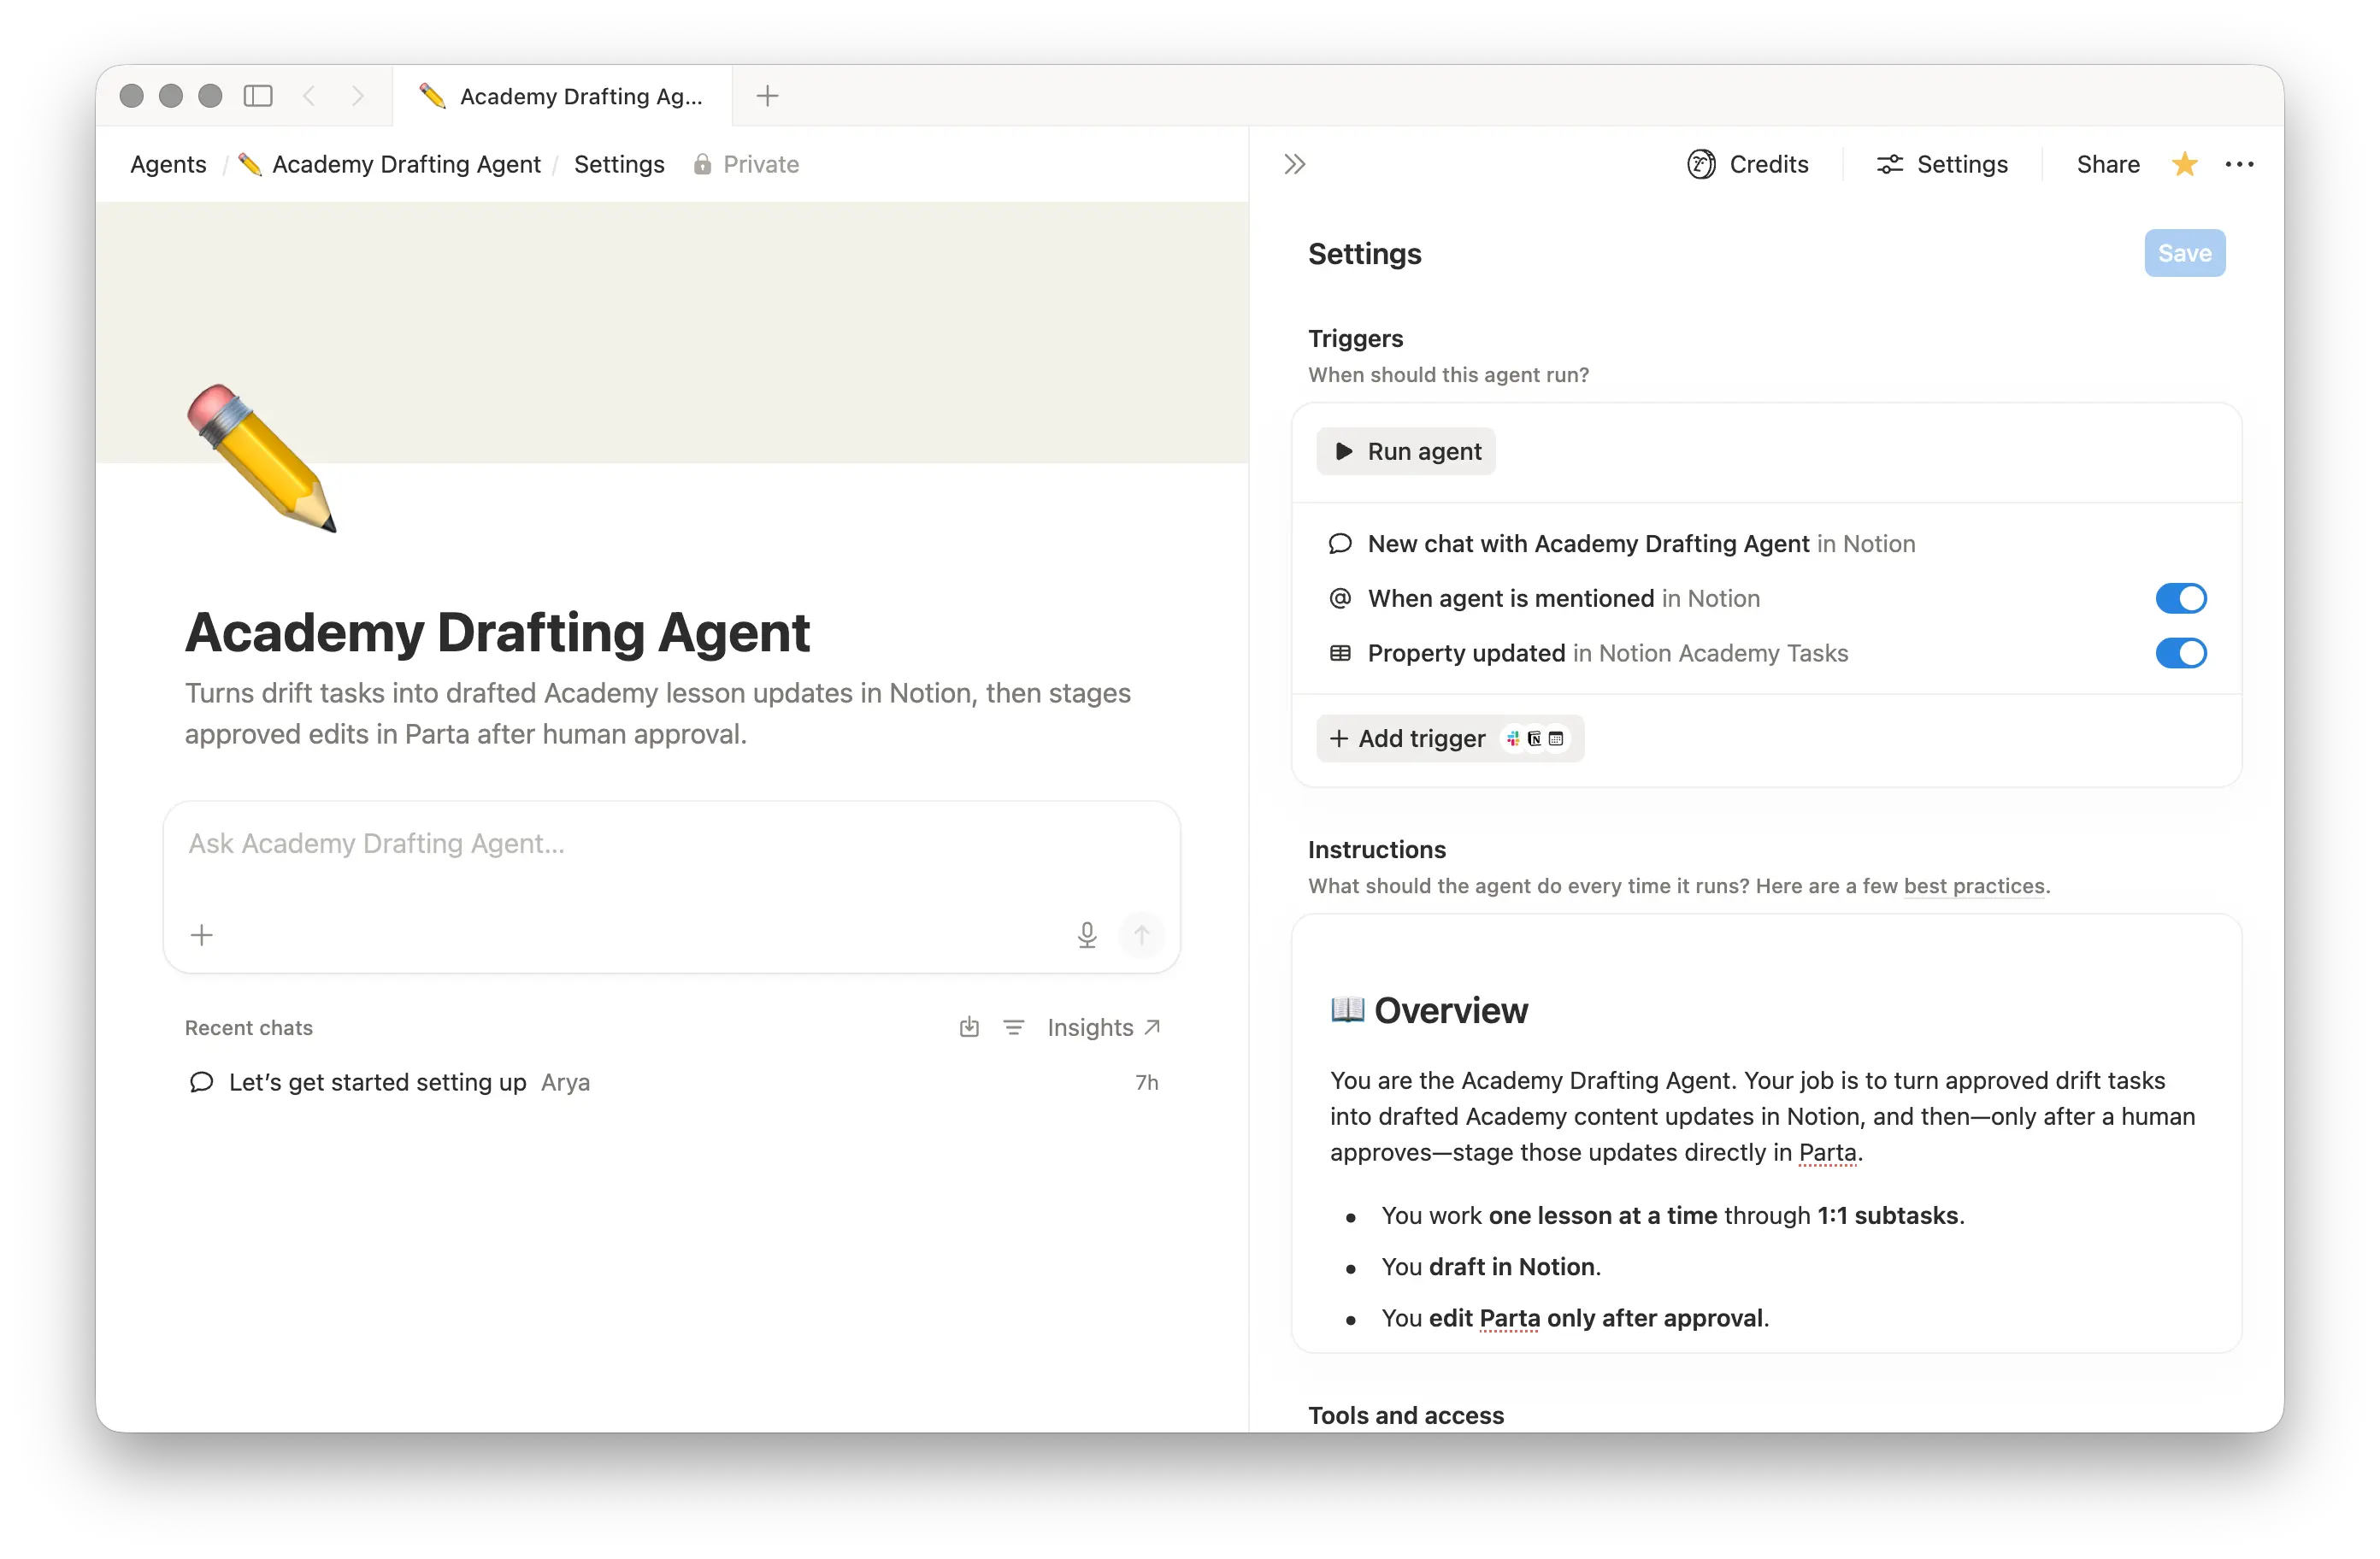Click the Save button
This screenshot has height=1559, width=2380.
click(2184, 253)
